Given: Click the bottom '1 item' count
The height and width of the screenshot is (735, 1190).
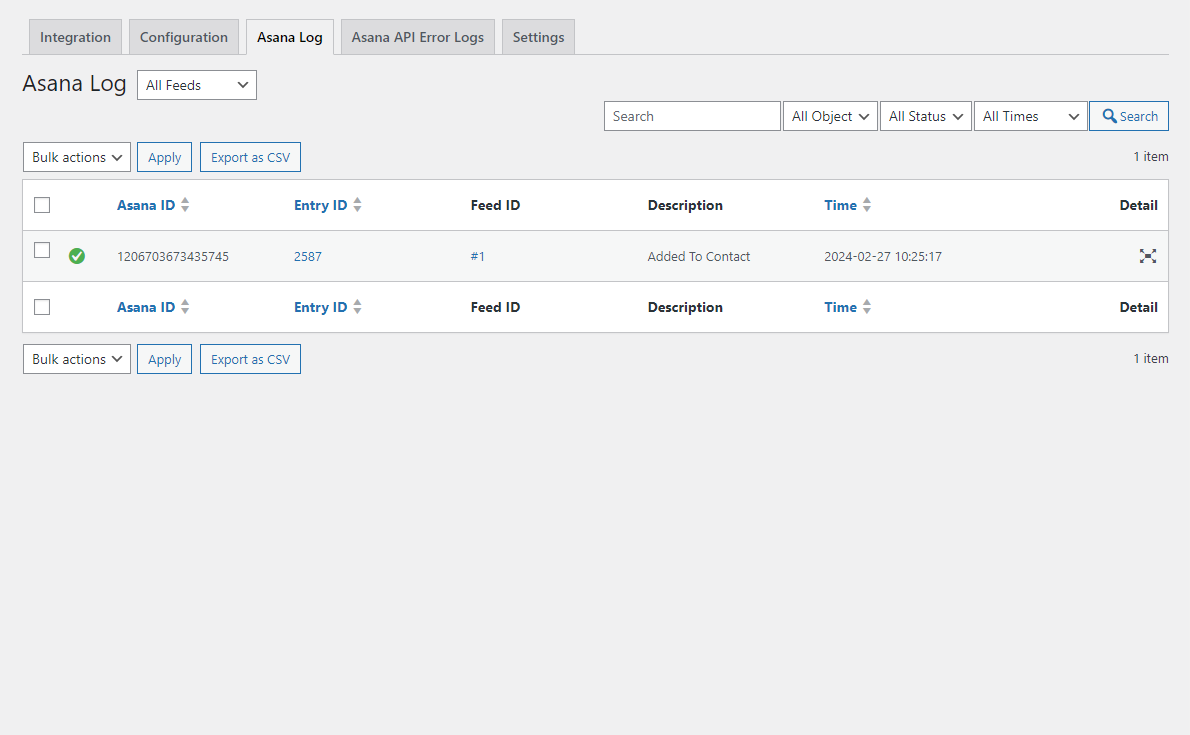Looking at the screenshot, I should click(1151, 358).
